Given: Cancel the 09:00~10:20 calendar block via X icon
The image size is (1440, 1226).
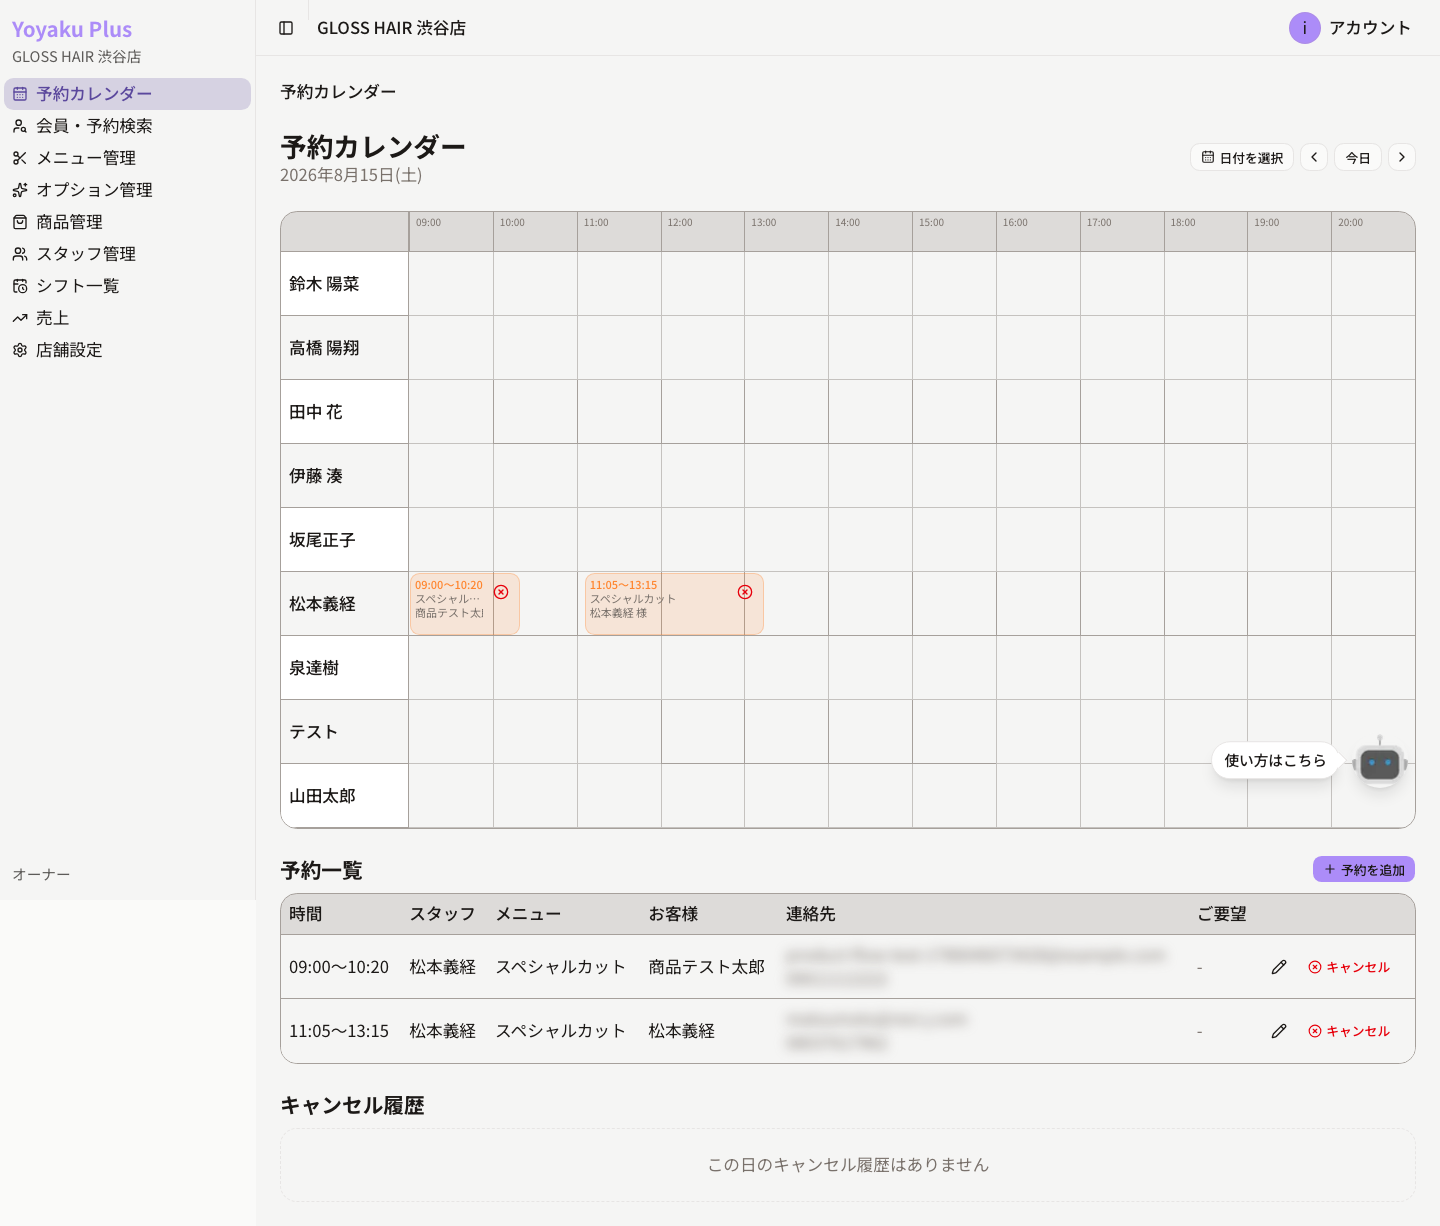Looking at the screenshot, I should 501,592.
